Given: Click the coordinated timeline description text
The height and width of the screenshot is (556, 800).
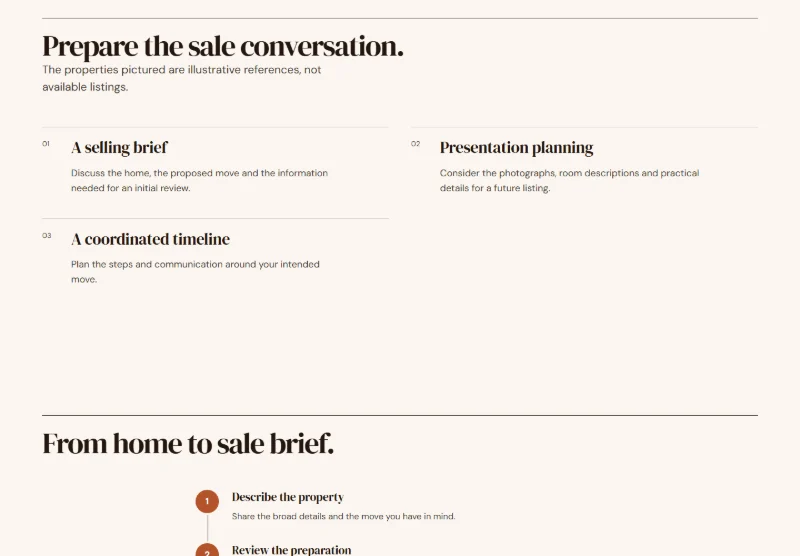Looking at the screenshot, I should point(195,272).
